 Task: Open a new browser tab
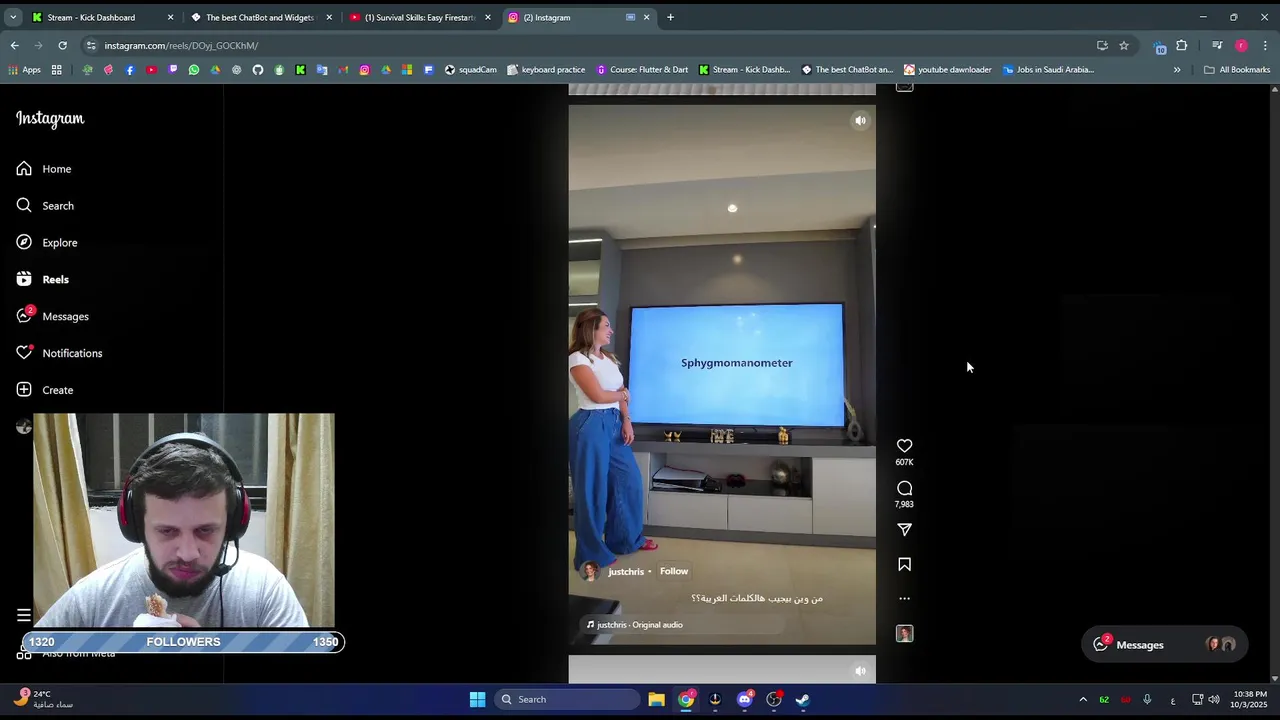click(x=670, y=17)
